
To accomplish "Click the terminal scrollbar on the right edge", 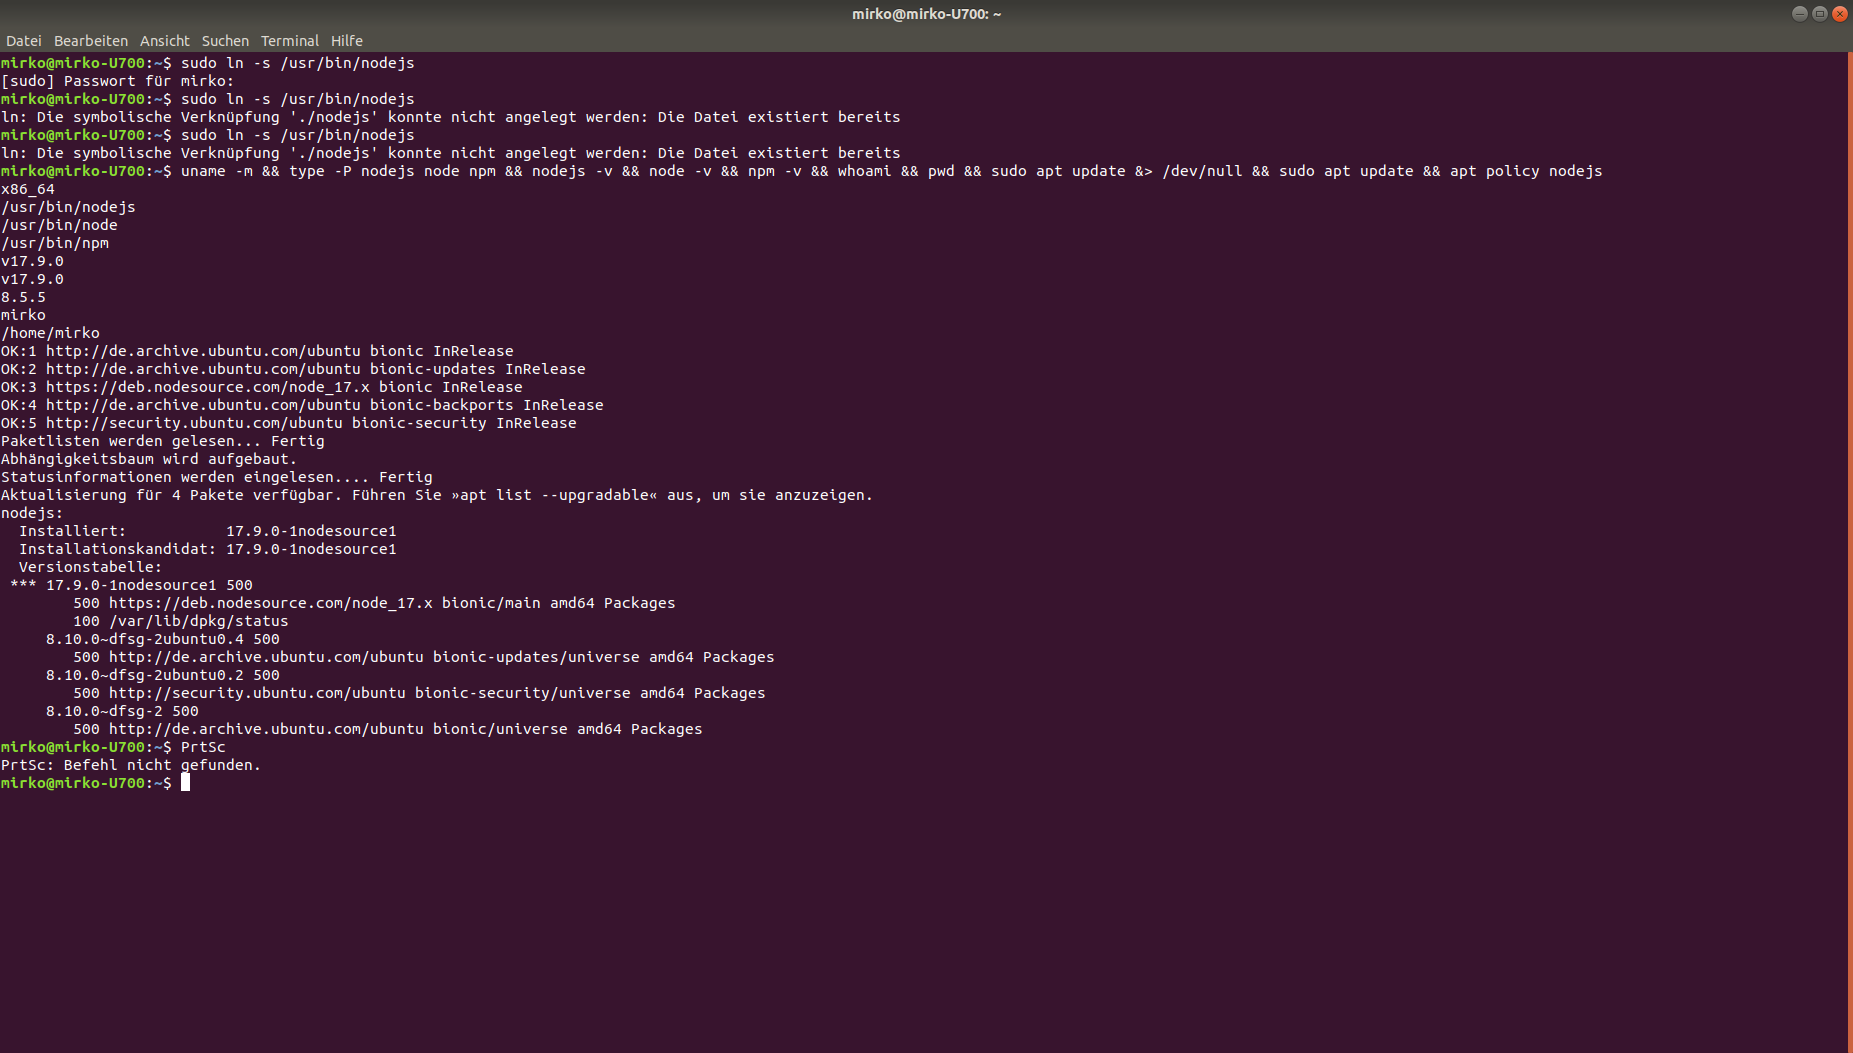I will [1849, 552].
